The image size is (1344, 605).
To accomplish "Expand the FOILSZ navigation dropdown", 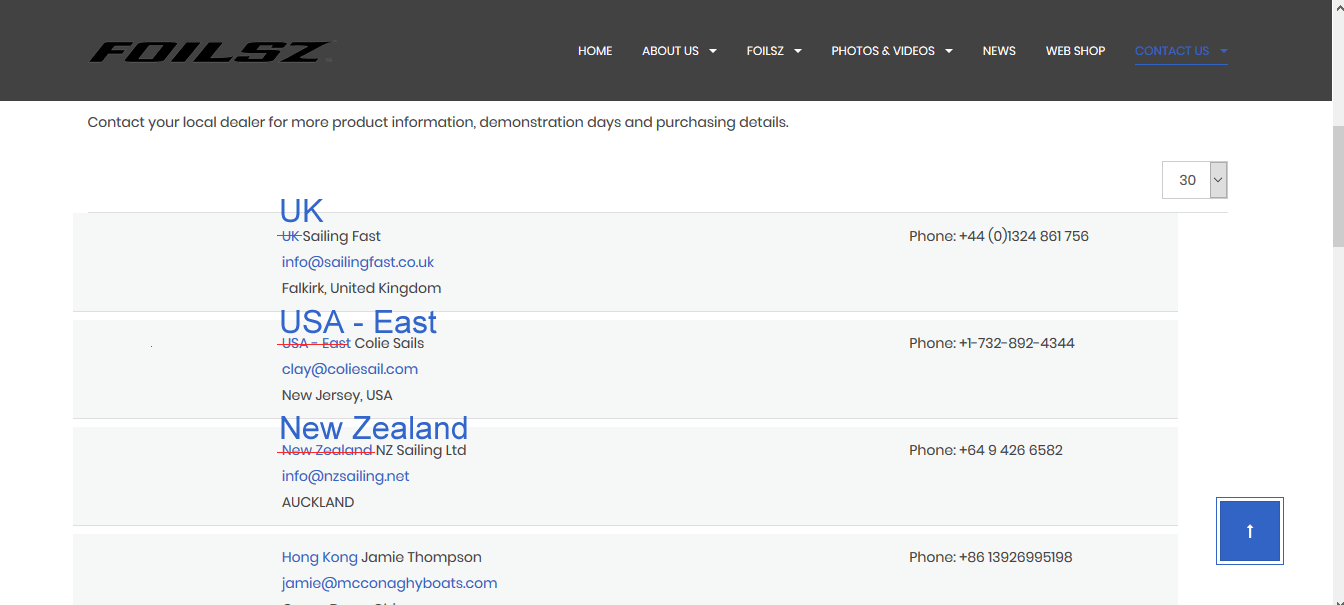I will point(774,51).
